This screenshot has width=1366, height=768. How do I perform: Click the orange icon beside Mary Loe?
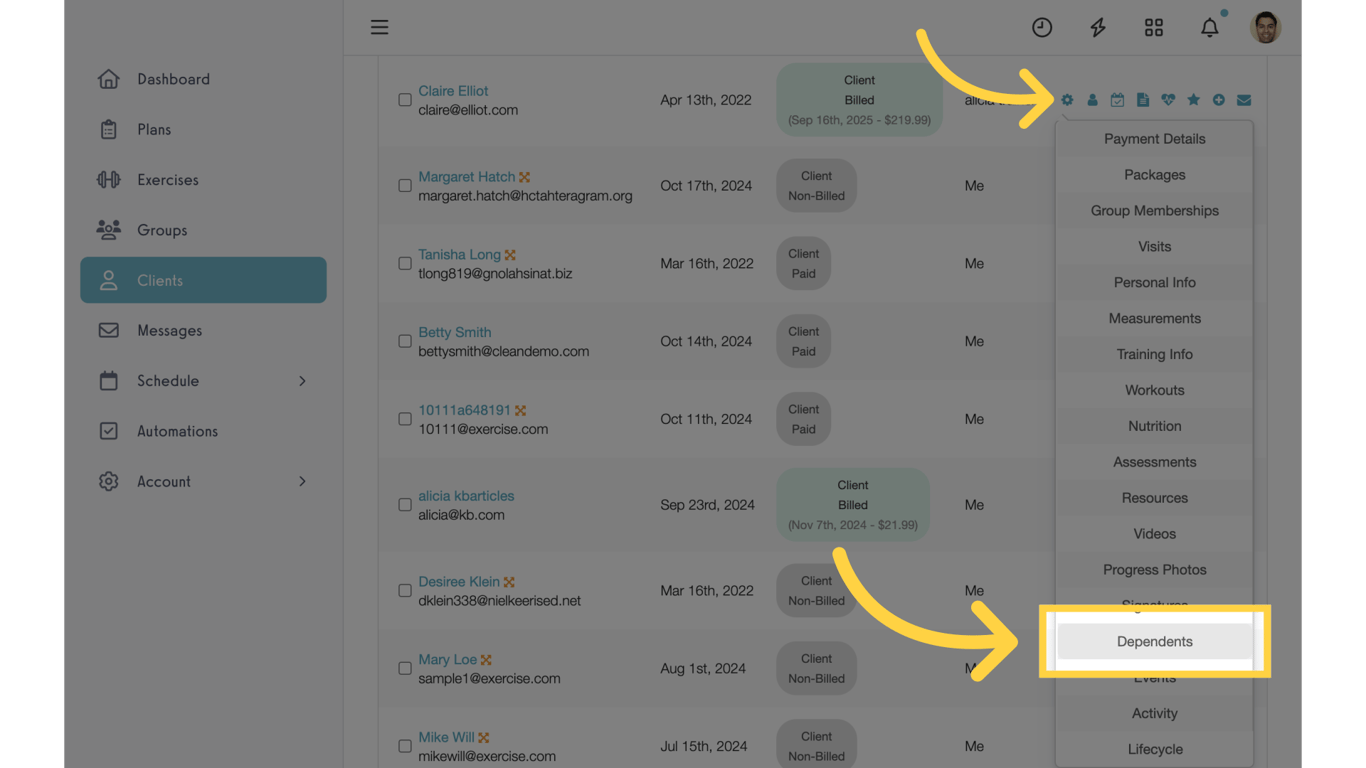pos(486,660)
